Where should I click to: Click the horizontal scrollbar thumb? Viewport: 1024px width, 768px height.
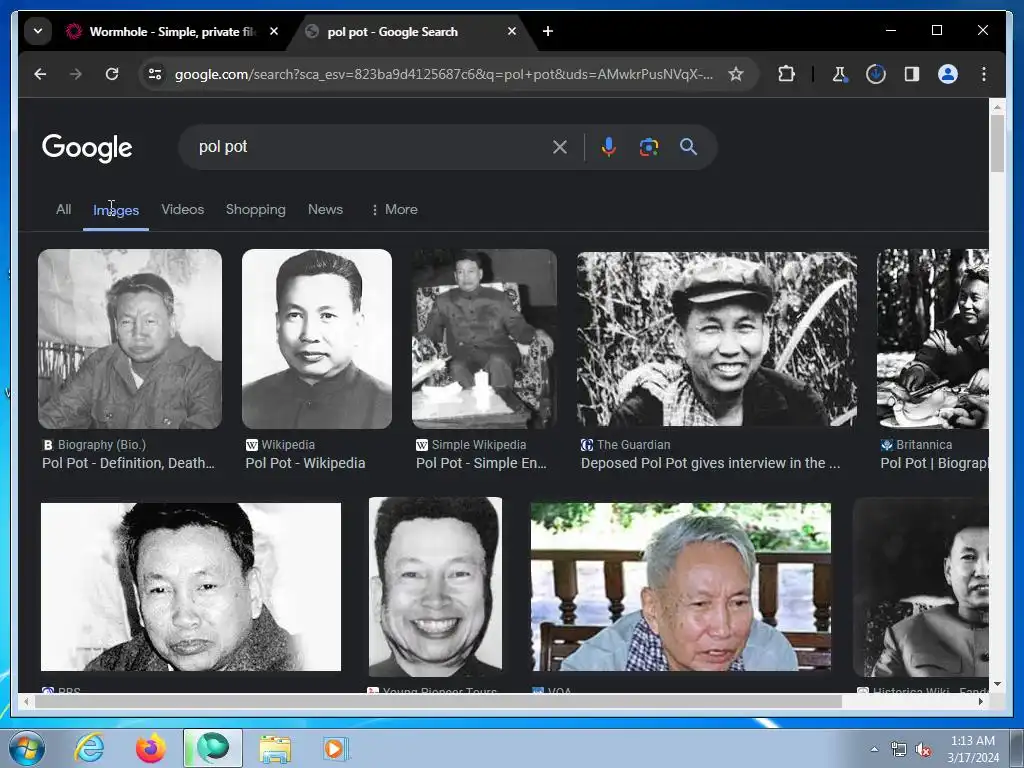click(438, 701)
